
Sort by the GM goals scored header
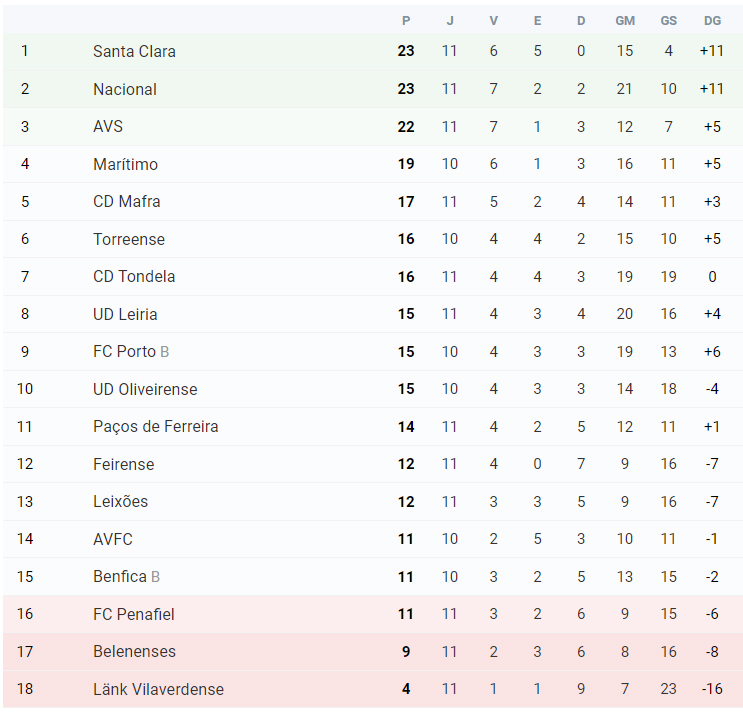(625, 21)
